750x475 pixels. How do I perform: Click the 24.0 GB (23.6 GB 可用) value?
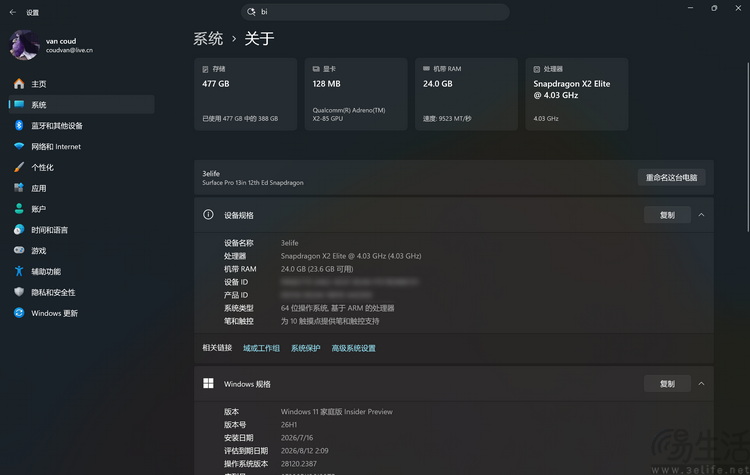coord(317,269)
